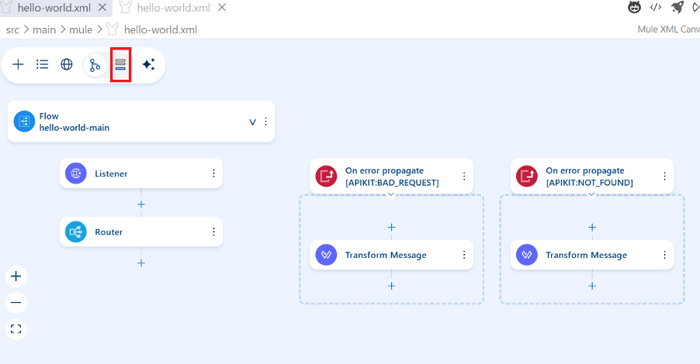Collapse the NOT_FOUND error handler scope
This screenshot has width=700, height=364.
pyautogui.click(x=592, y=194)
